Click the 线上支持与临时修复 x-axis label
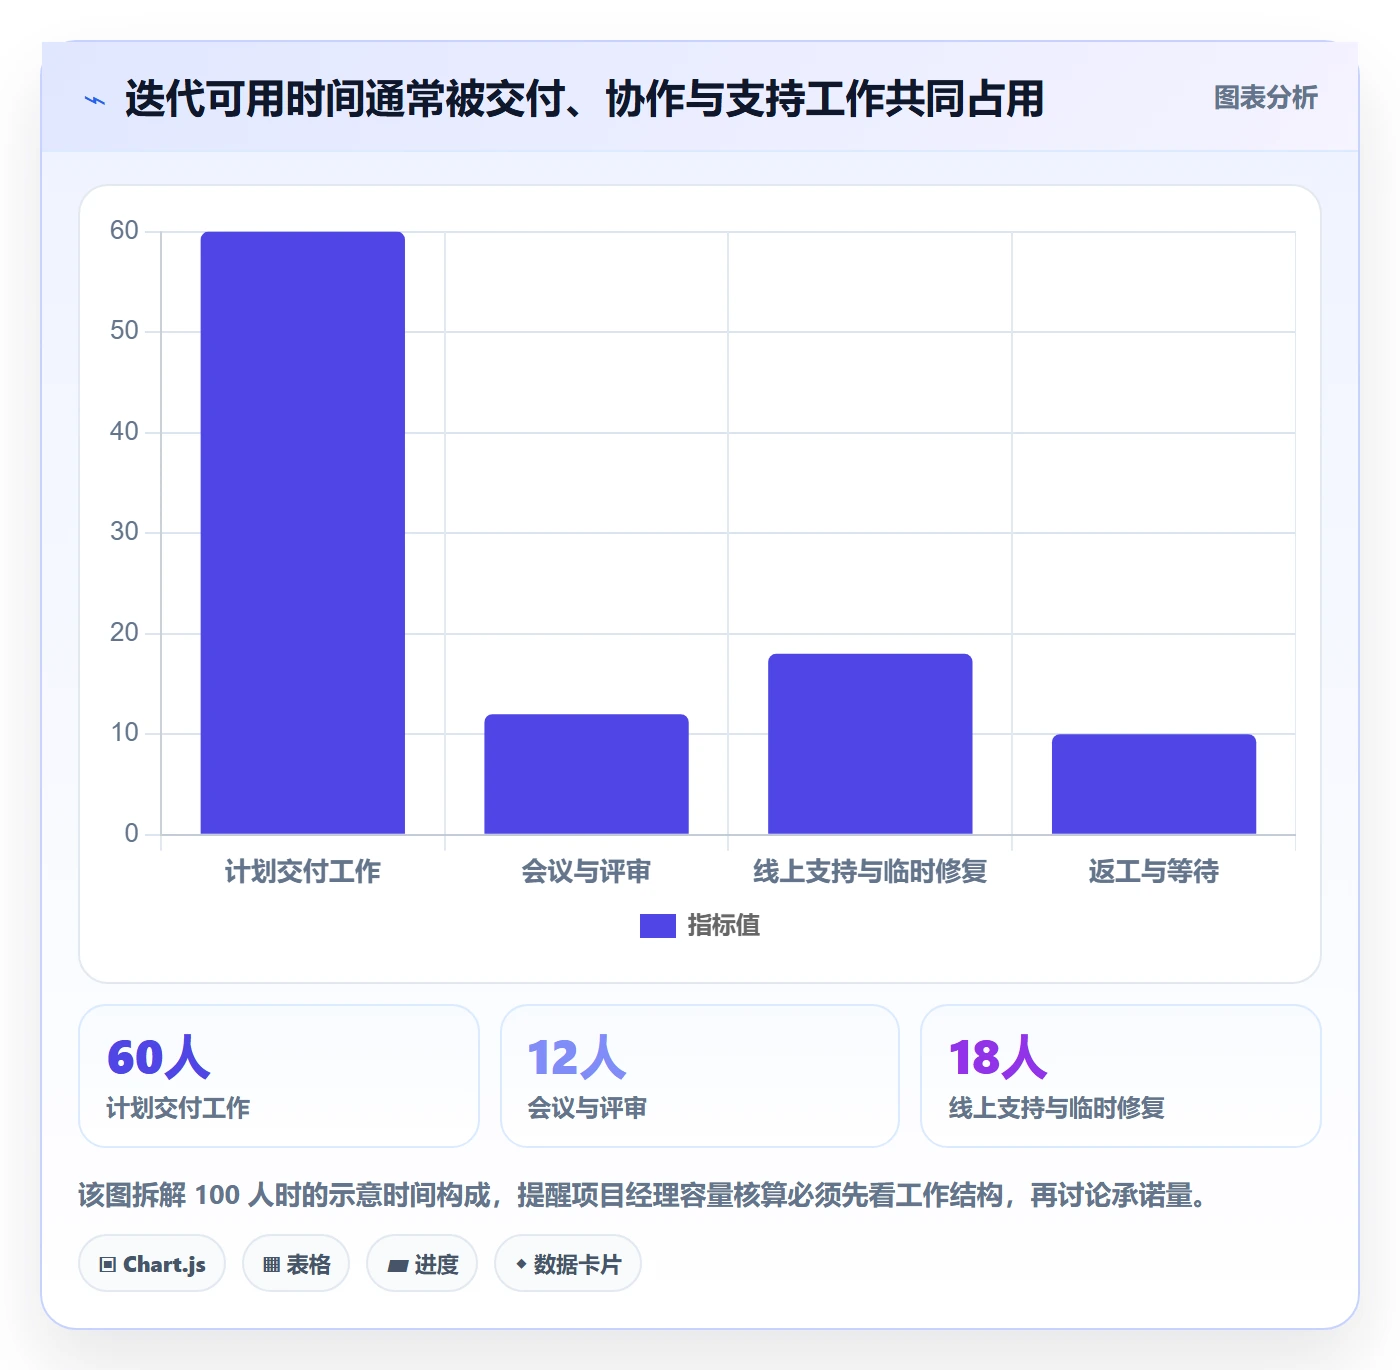Image resolution: width=1400 pixels, height=1370 pixels. [x=870, y=872]
